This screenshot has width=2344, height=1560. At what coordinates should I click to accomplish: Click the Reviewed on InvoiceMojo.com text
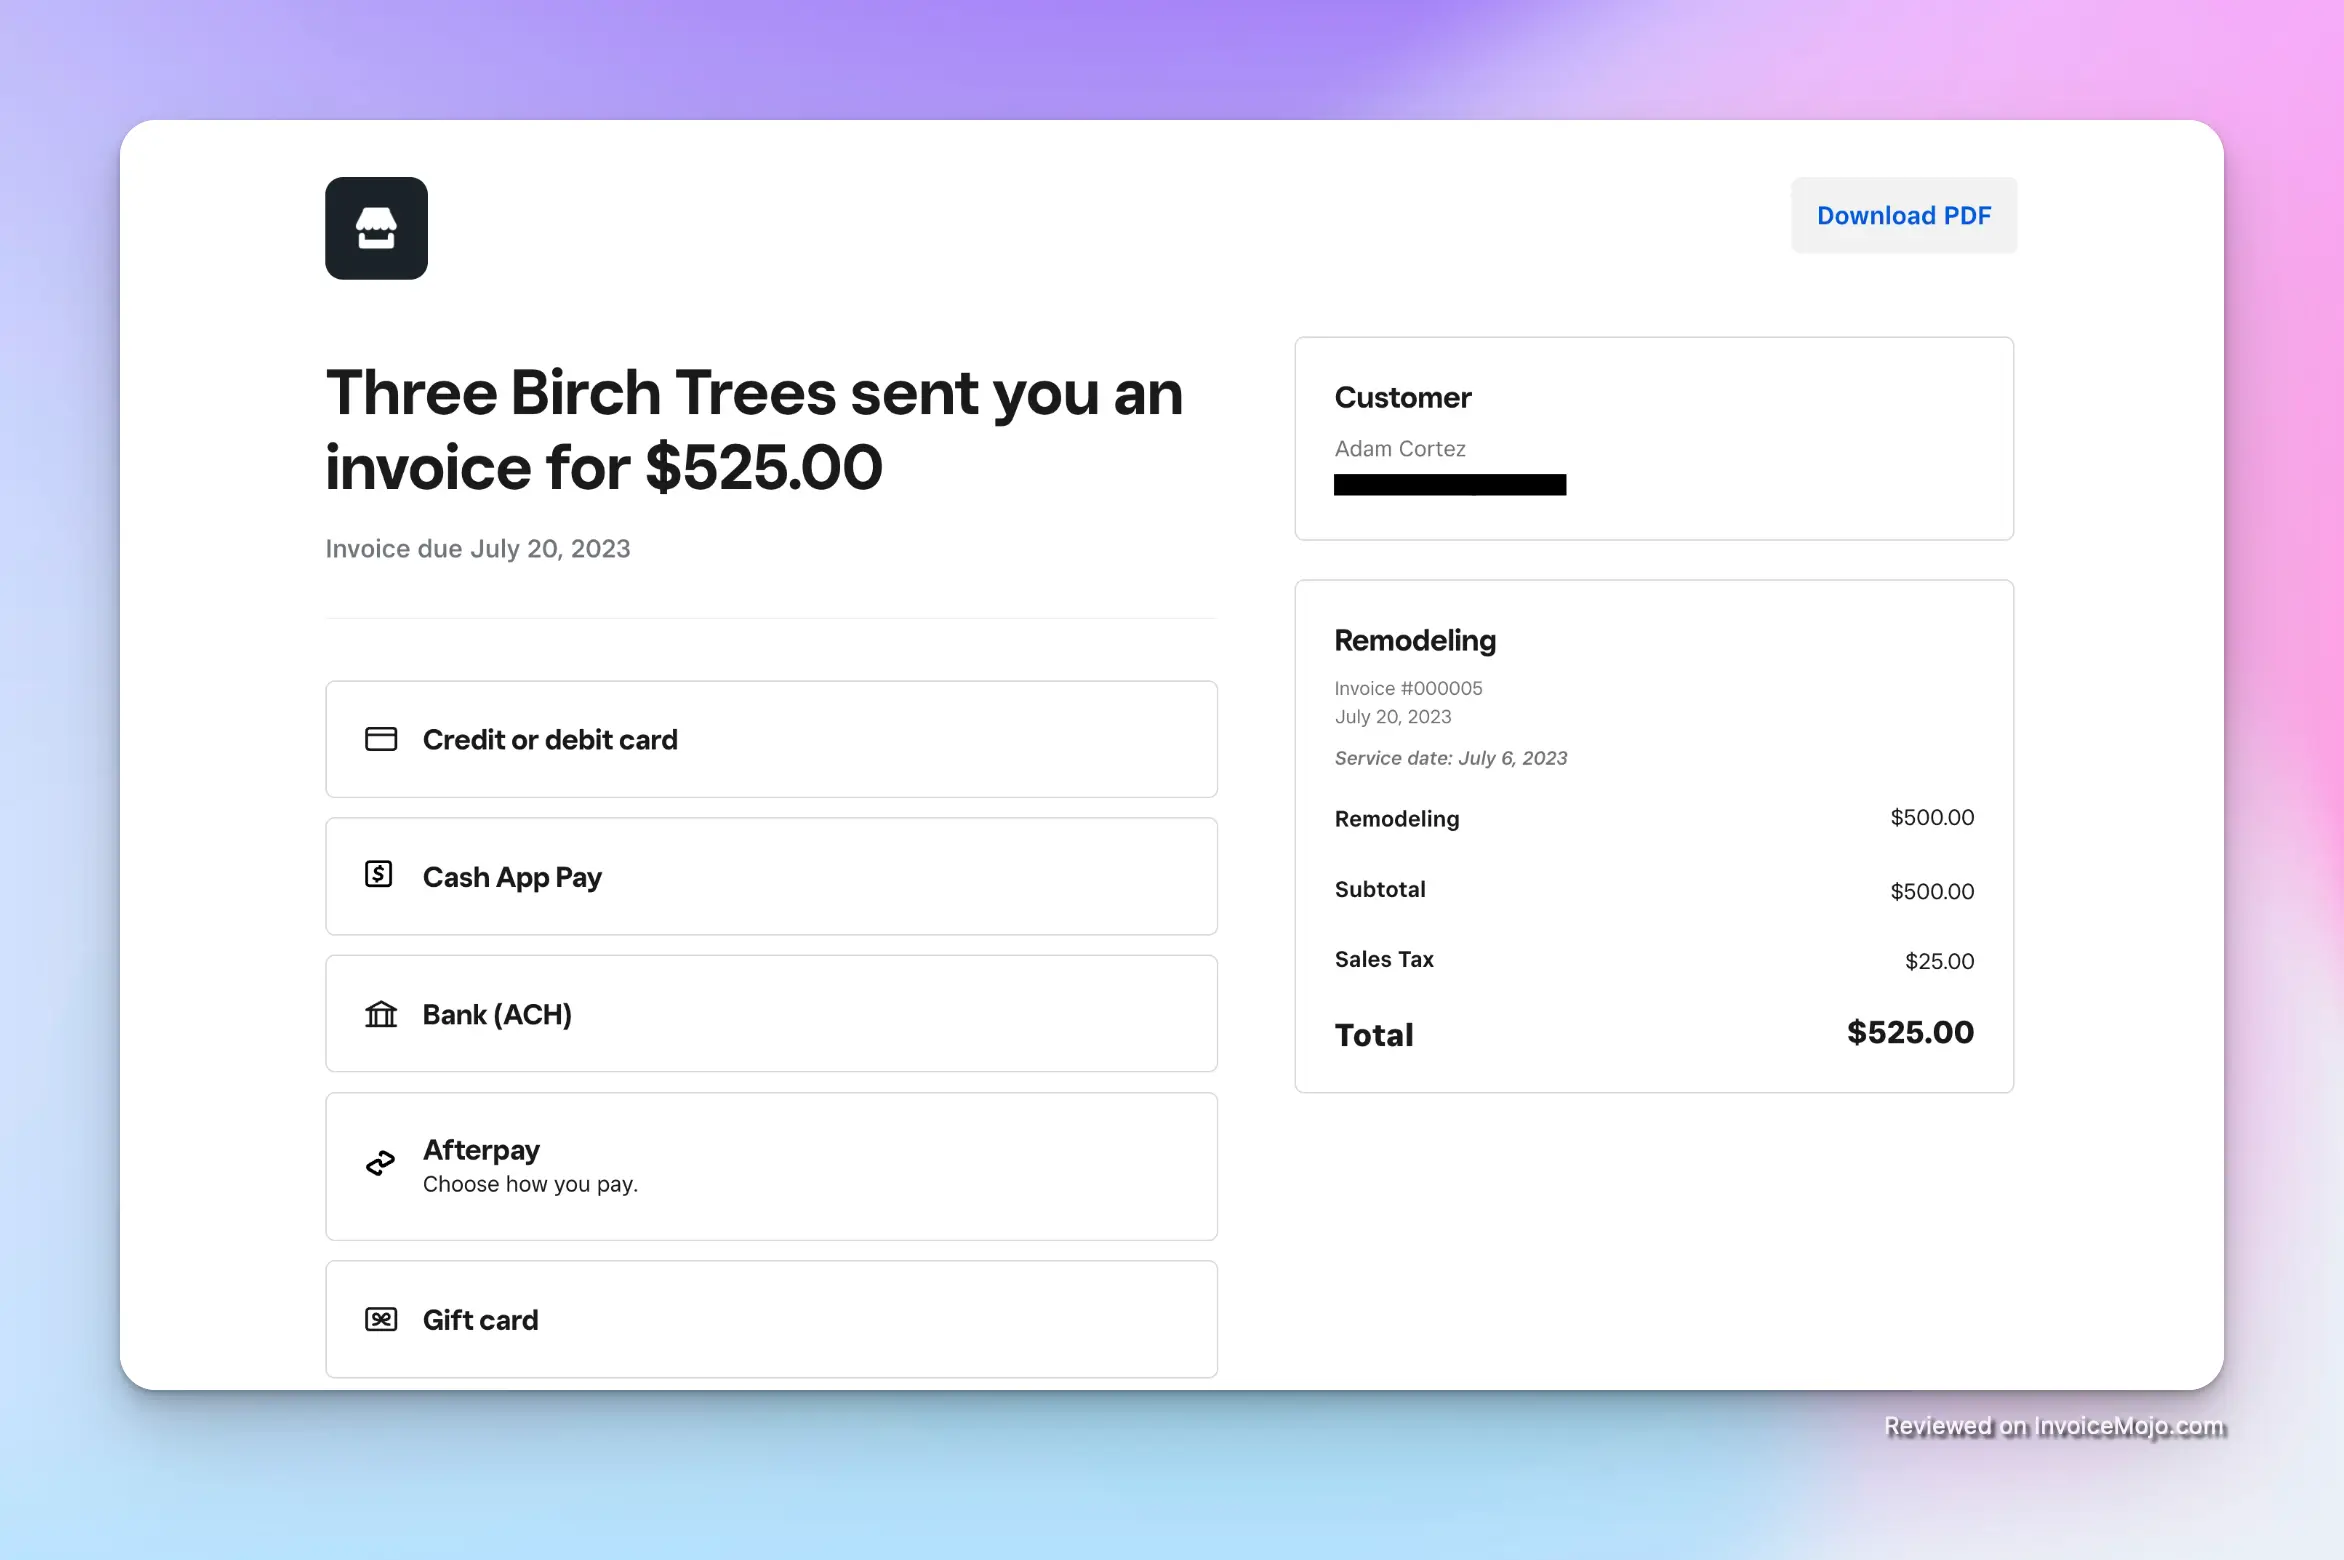(x=2053, y=1425)
